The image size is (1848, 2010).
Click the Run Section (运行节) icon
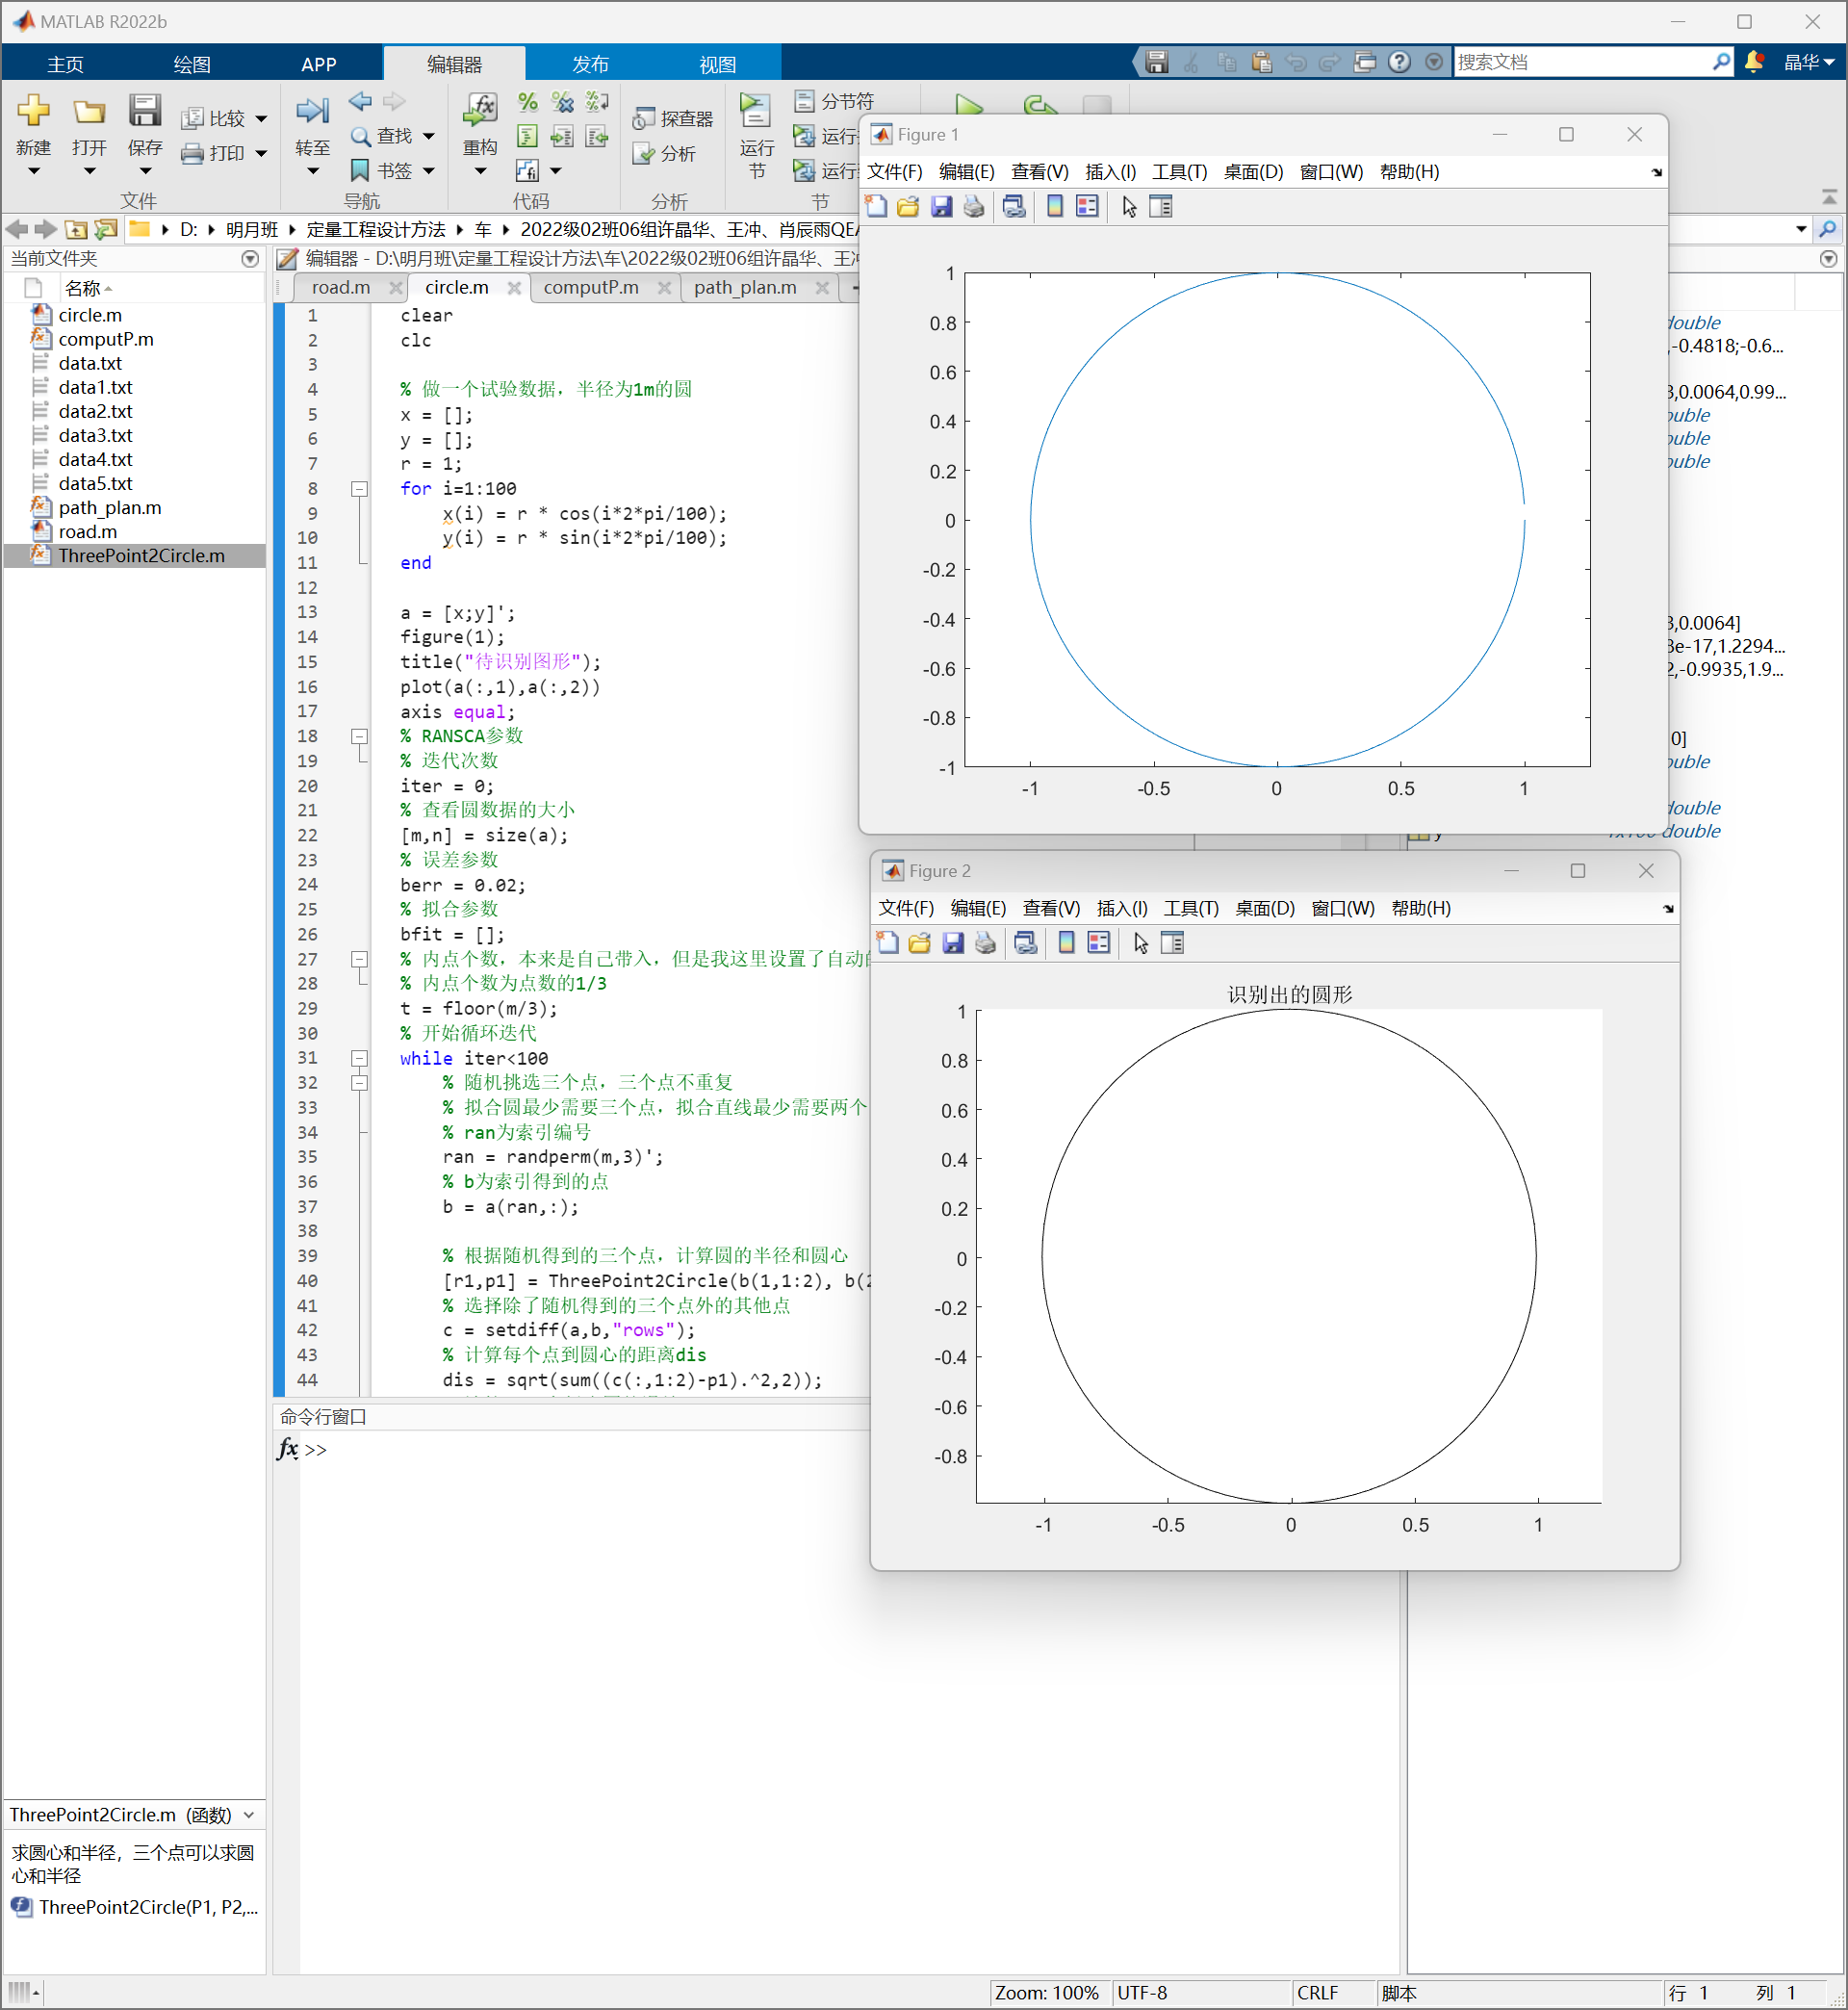(755, 110)
